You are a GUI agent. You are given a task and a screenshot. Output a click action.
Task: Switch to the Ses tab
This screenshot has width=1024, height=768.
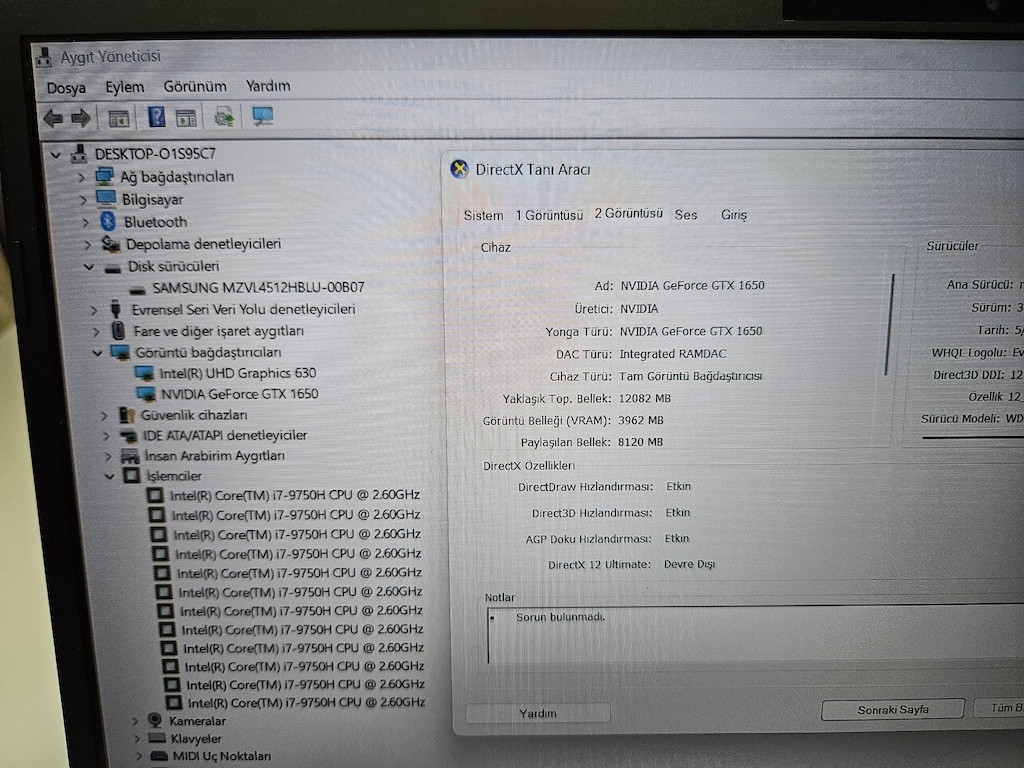click(x=686, y=215)
